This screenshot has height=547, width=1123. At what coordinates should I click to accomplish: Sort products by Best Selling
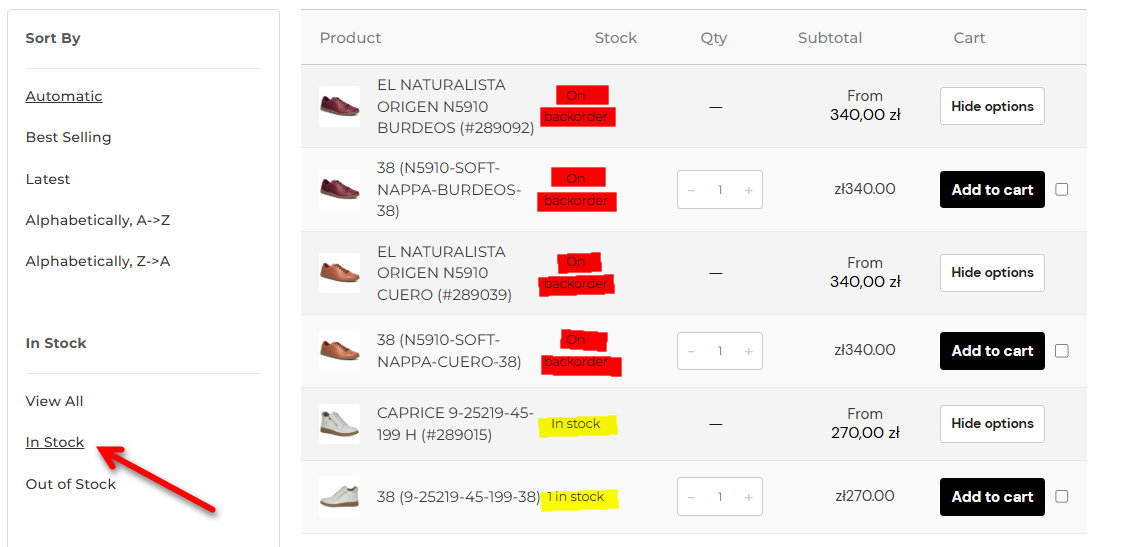(x=68, y=137)
